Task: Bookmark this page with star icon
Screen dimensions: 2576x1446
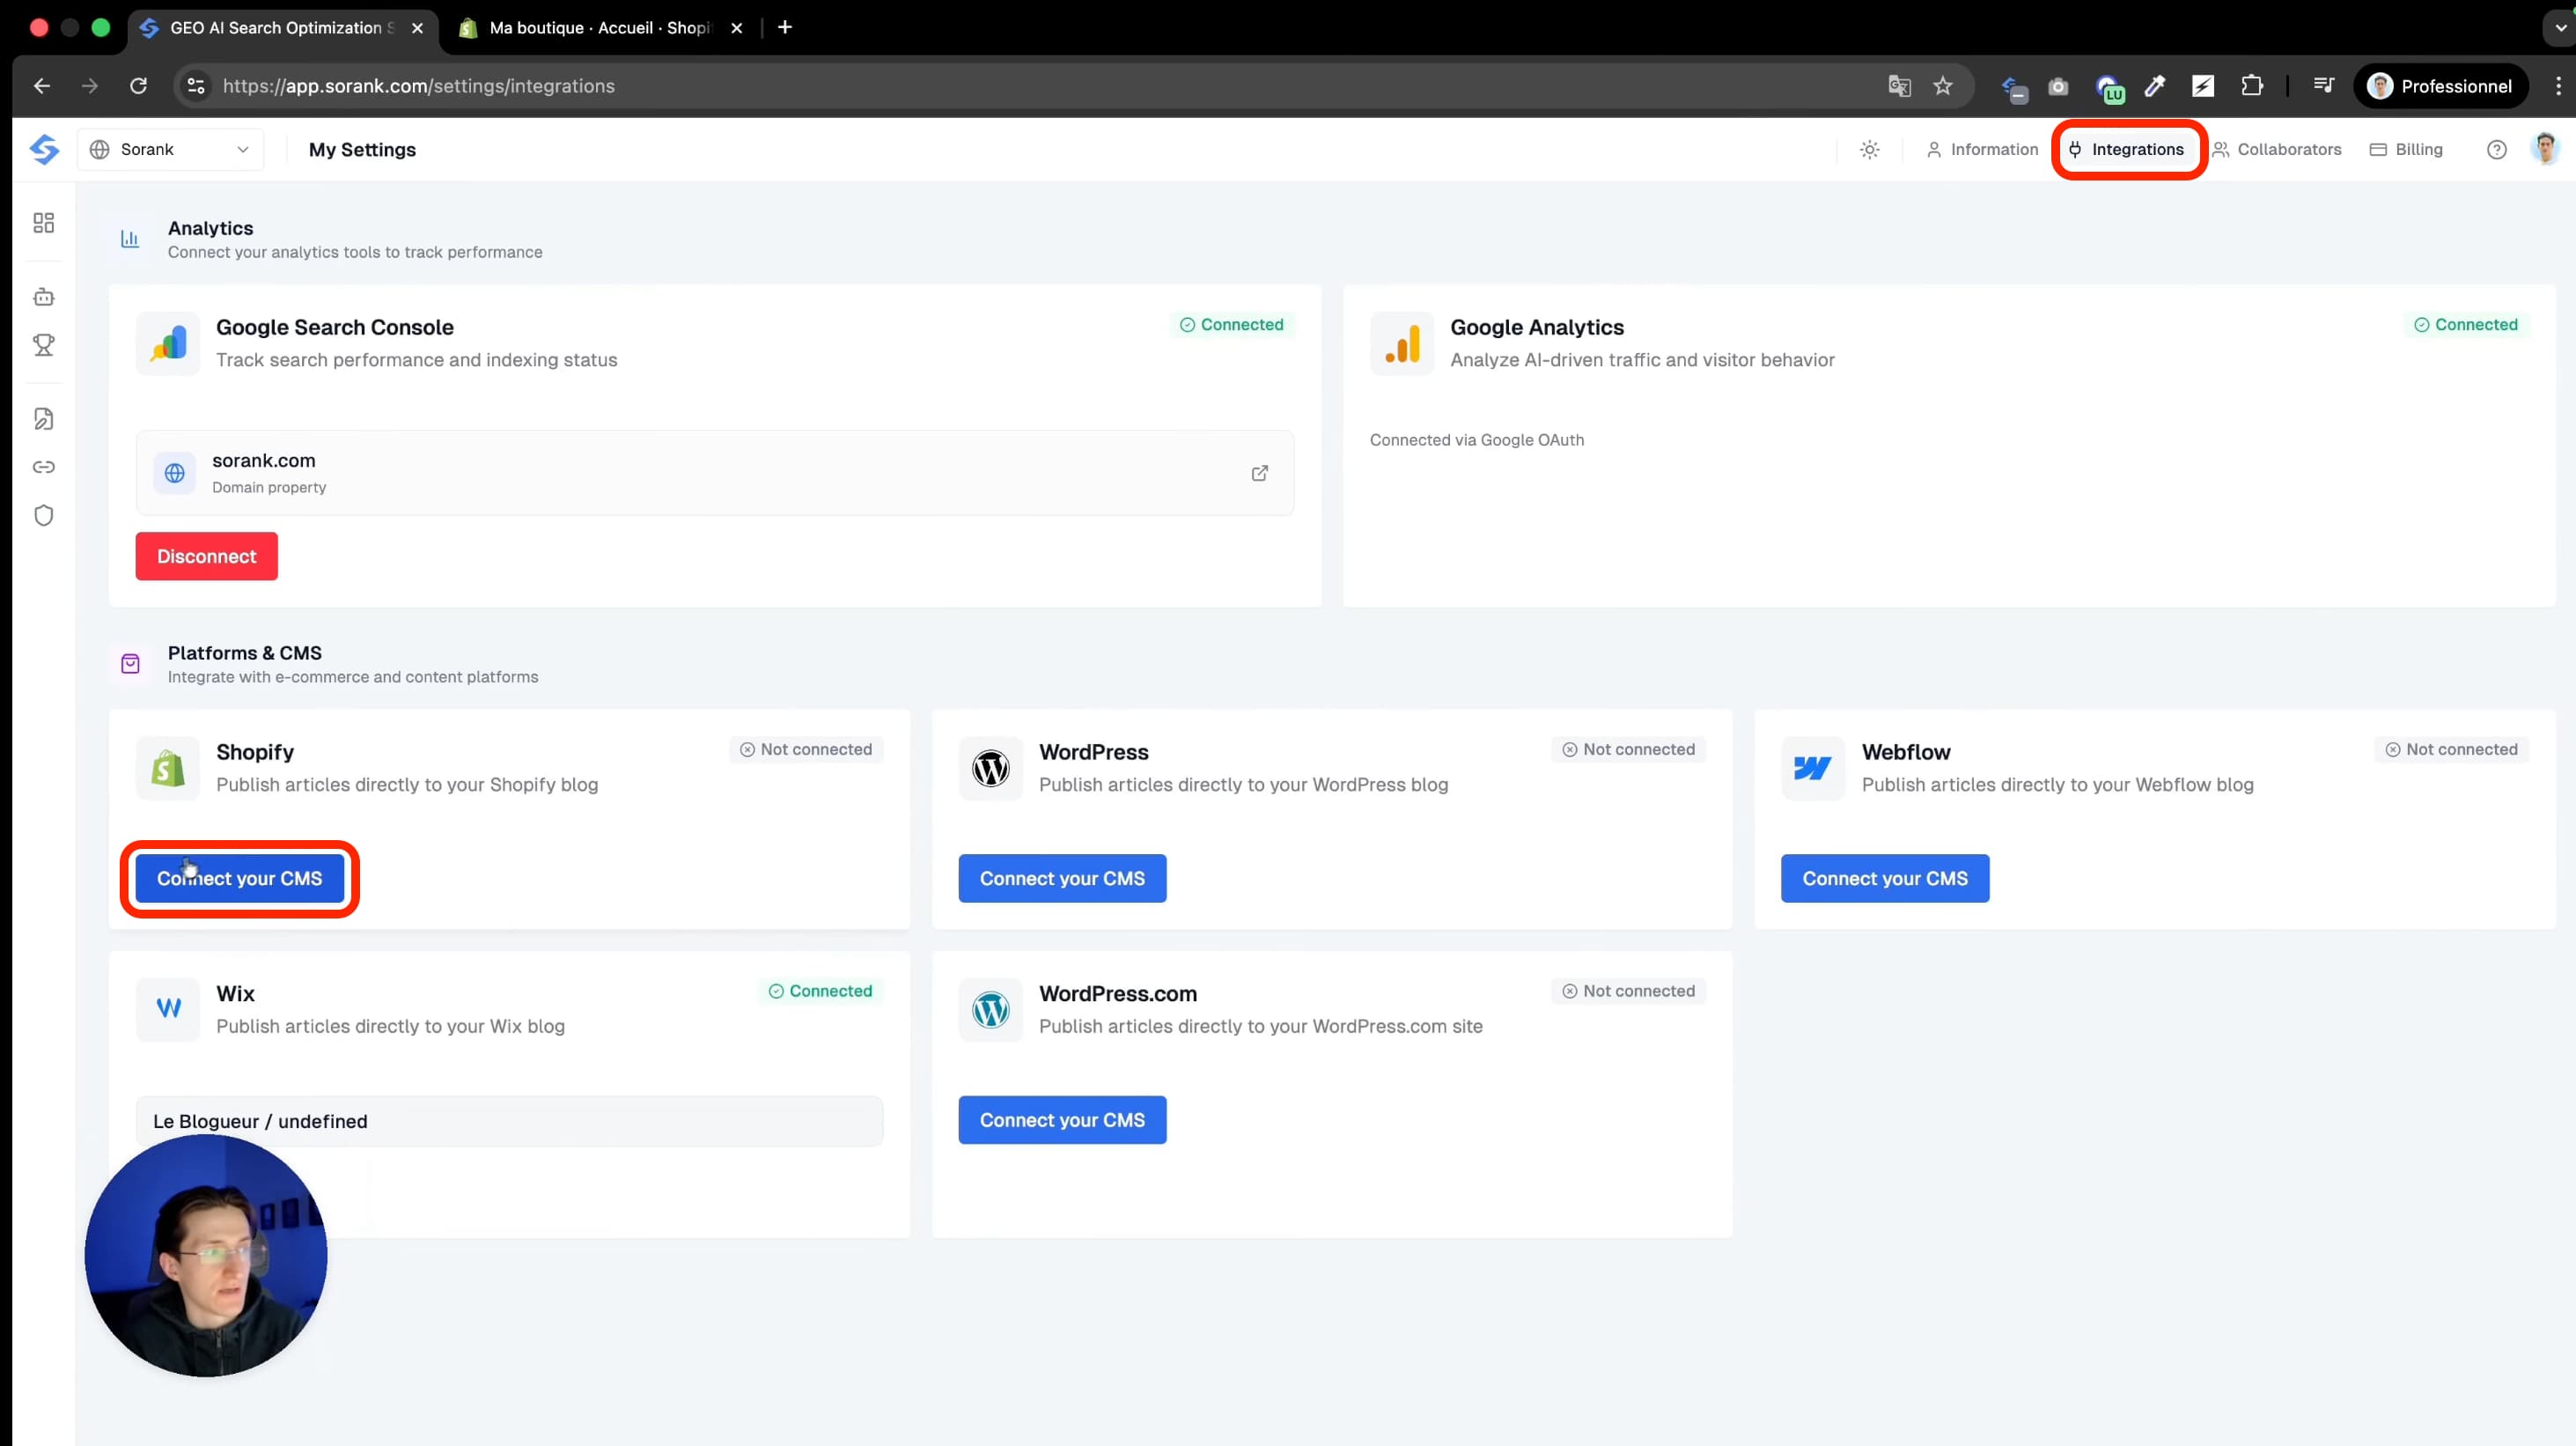Action: (x=1942, y=86)
